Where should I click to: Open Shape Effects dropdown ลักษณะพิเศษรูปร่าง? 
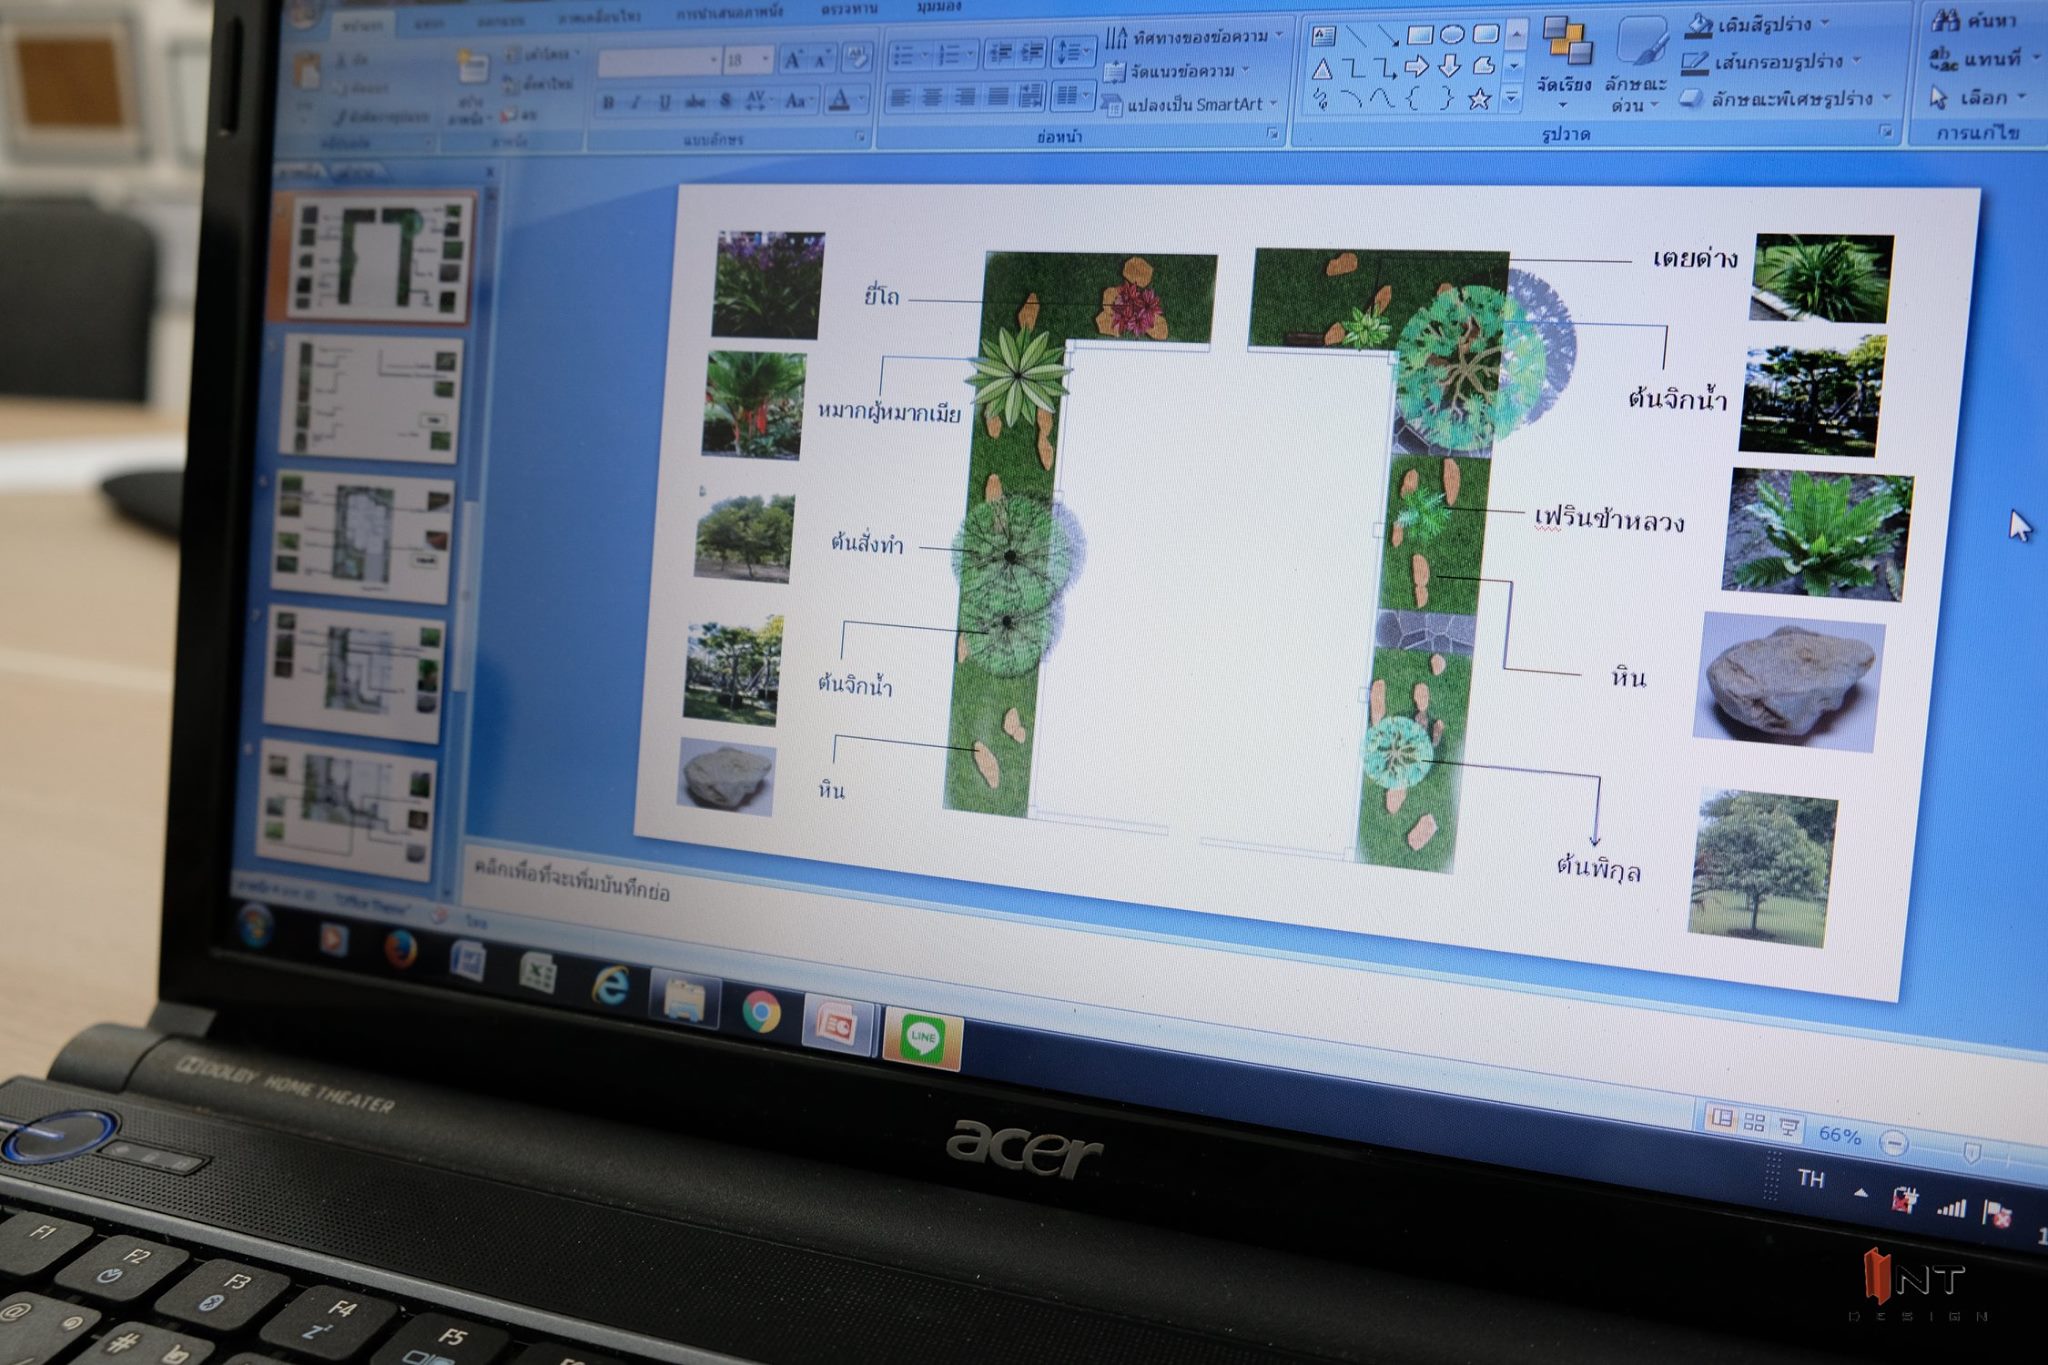(1786, 98)
